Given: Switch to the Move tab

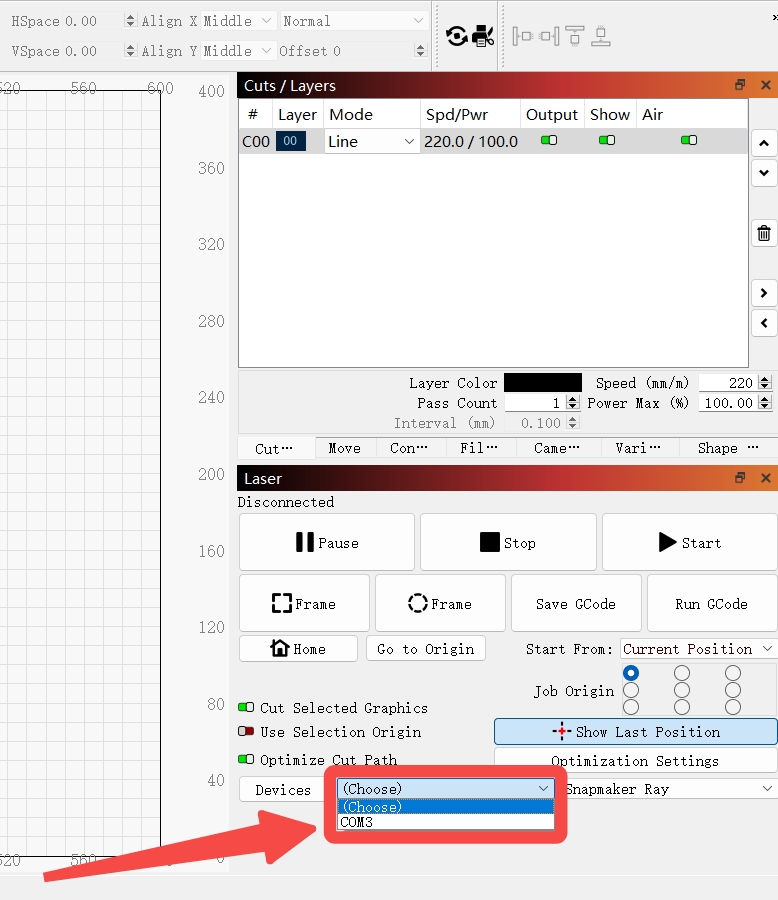Looking at the screenshot, I should click(345, 448).
